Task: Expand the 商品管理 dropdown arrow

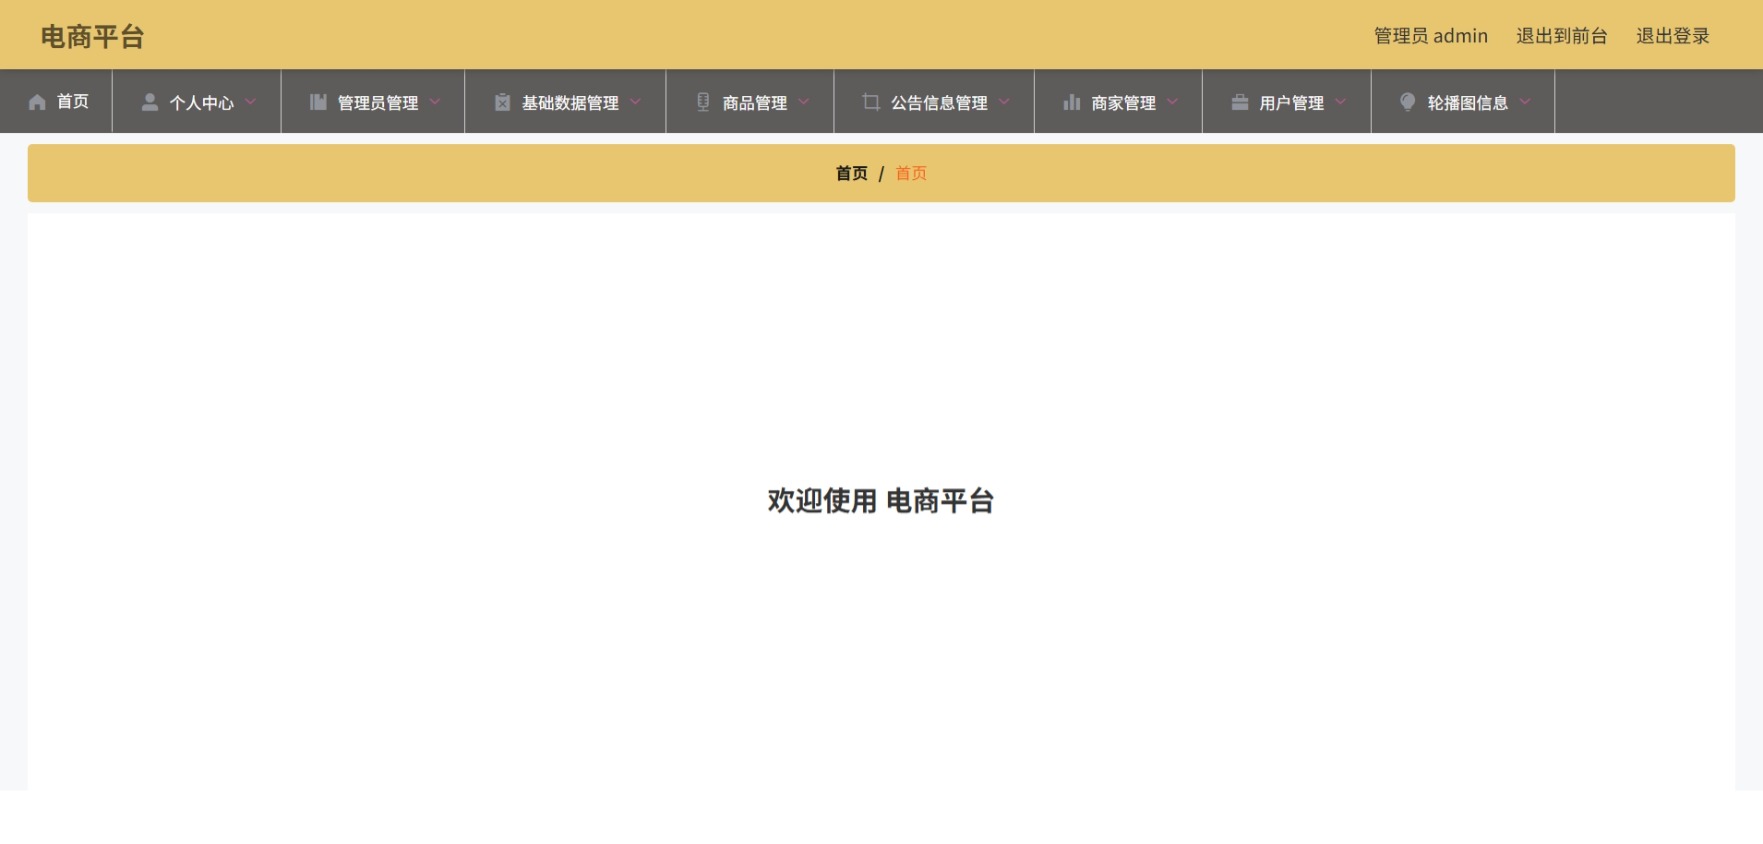Action: (803, 102)
